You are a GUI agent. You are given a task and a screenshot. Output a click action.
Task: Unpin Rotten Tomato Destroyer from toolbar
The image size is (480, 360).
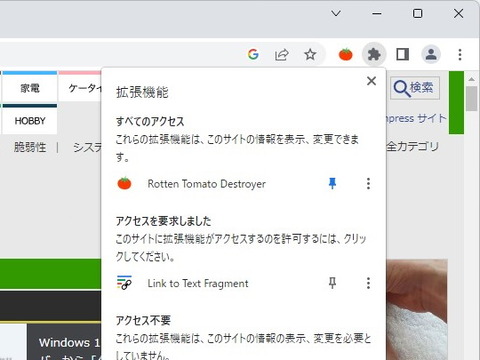[x=332, y=183]
